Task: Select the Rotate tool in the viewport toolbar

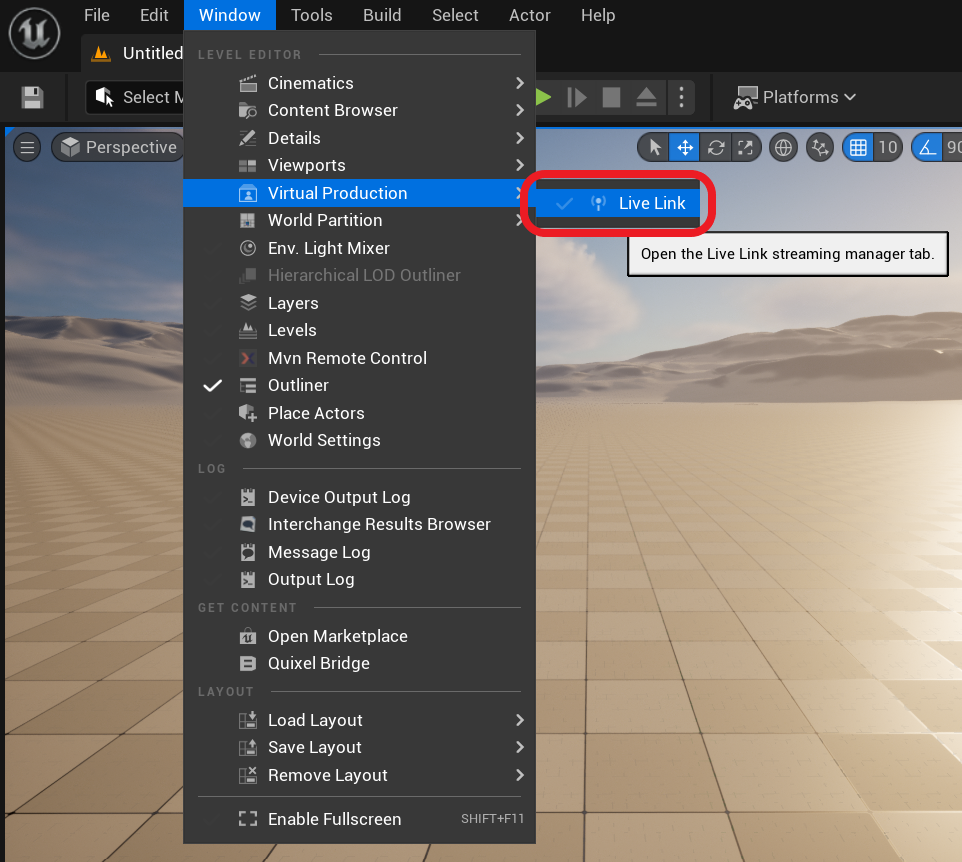Action: tap(716, 147)
